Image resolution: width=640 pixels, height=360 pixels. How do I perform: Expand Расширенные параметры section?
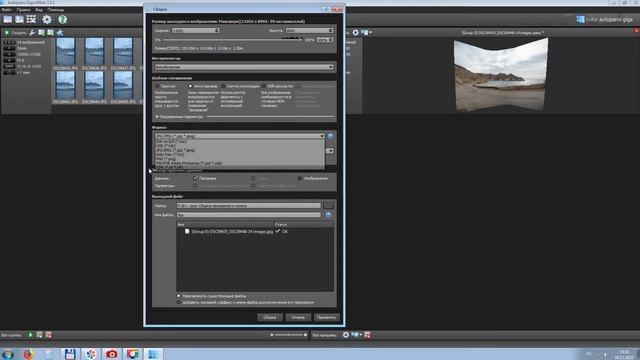click(x=157, y=117)
